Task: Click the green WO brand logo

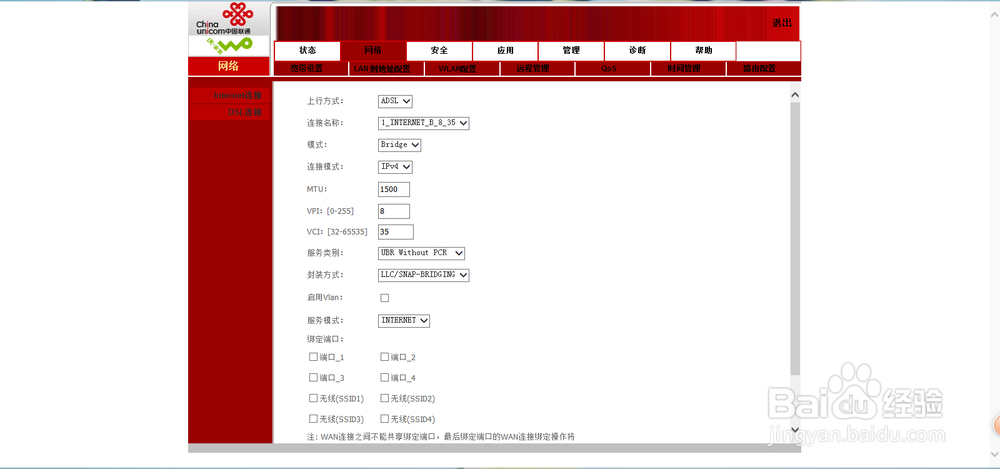Action: pos(229,45)
